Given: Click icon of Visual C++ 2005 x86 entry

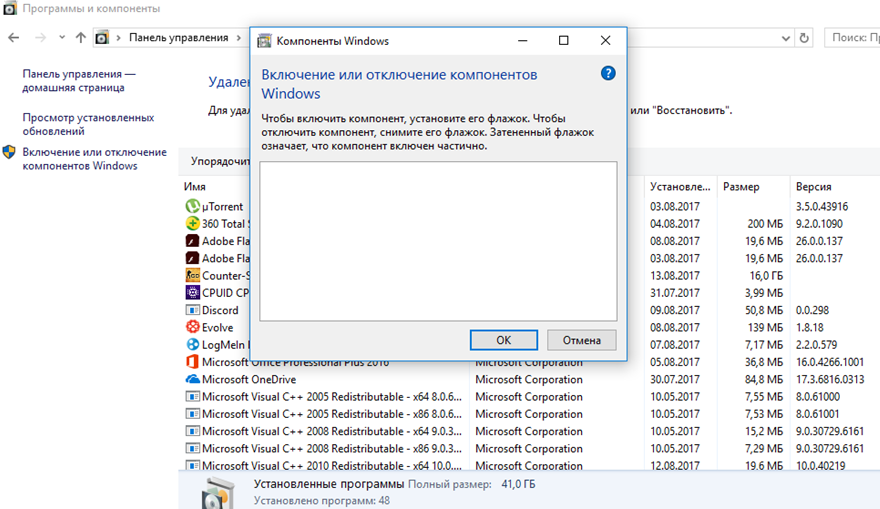Looking at the screenshot, I should click(x=192, y=414).
